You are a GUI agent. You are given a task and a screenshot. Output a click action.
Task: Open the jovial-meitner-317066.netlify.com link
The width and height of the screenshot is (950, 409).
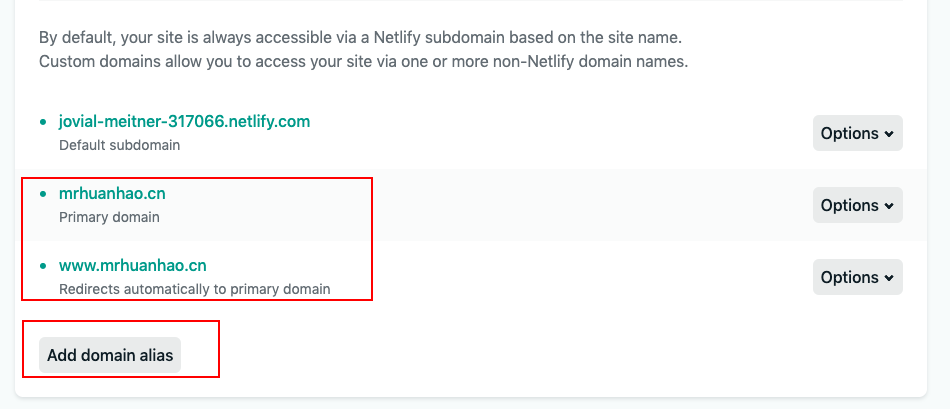pos(184,122)
